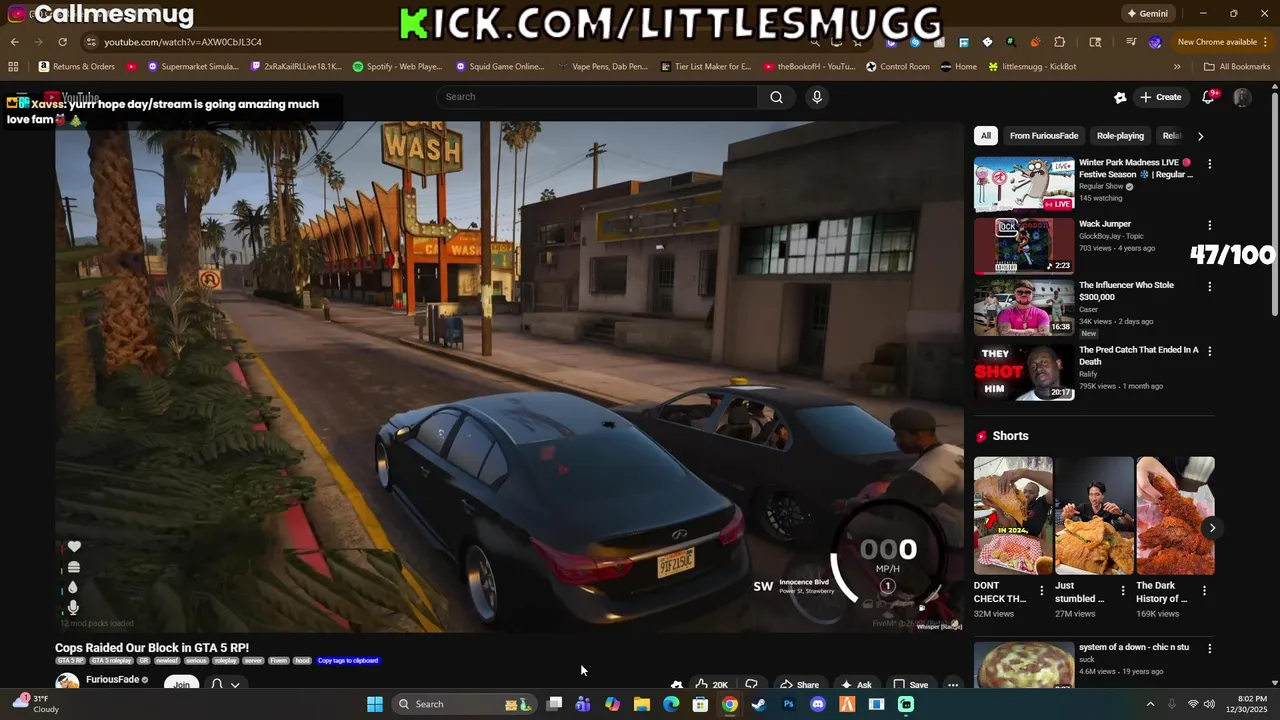1280x720 pixels.
Task: Select Role-playing filter chip
Action: click(x=1120, y=136)
